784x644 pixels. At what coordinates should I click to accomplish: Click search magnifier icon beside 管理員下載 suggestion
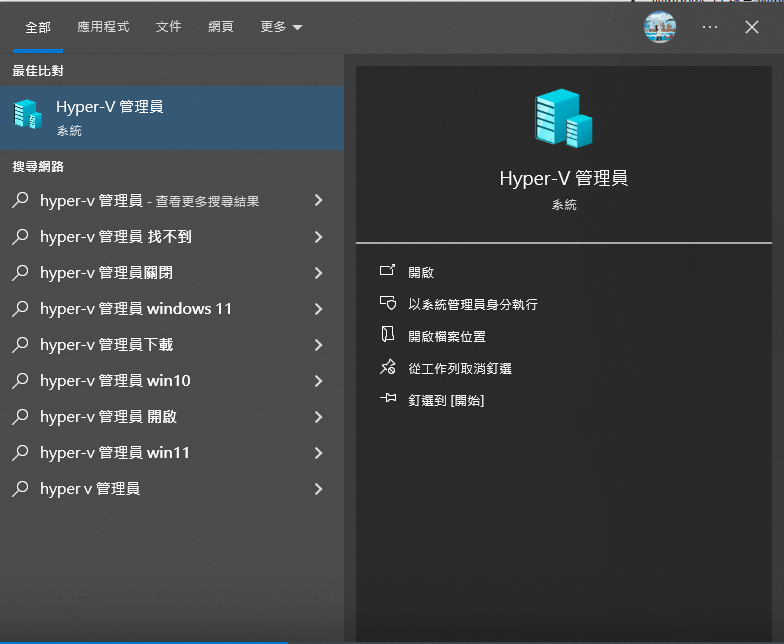20,344
